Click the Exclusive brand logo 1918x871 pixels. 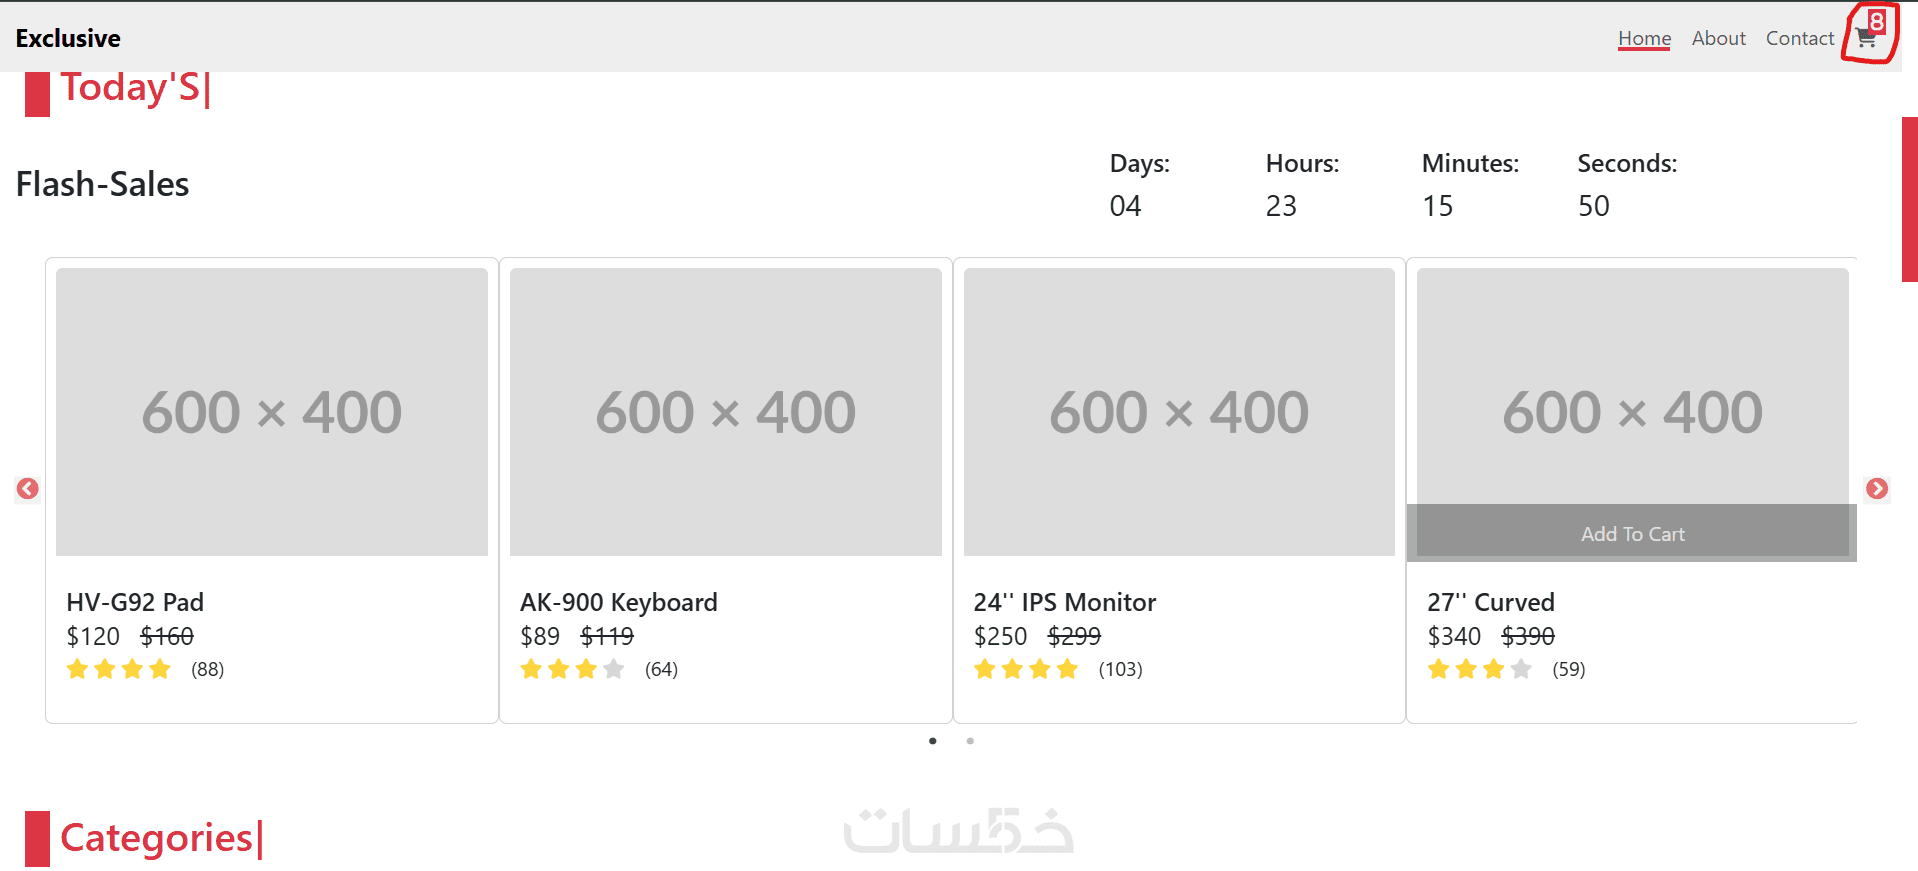click(68, 38)
